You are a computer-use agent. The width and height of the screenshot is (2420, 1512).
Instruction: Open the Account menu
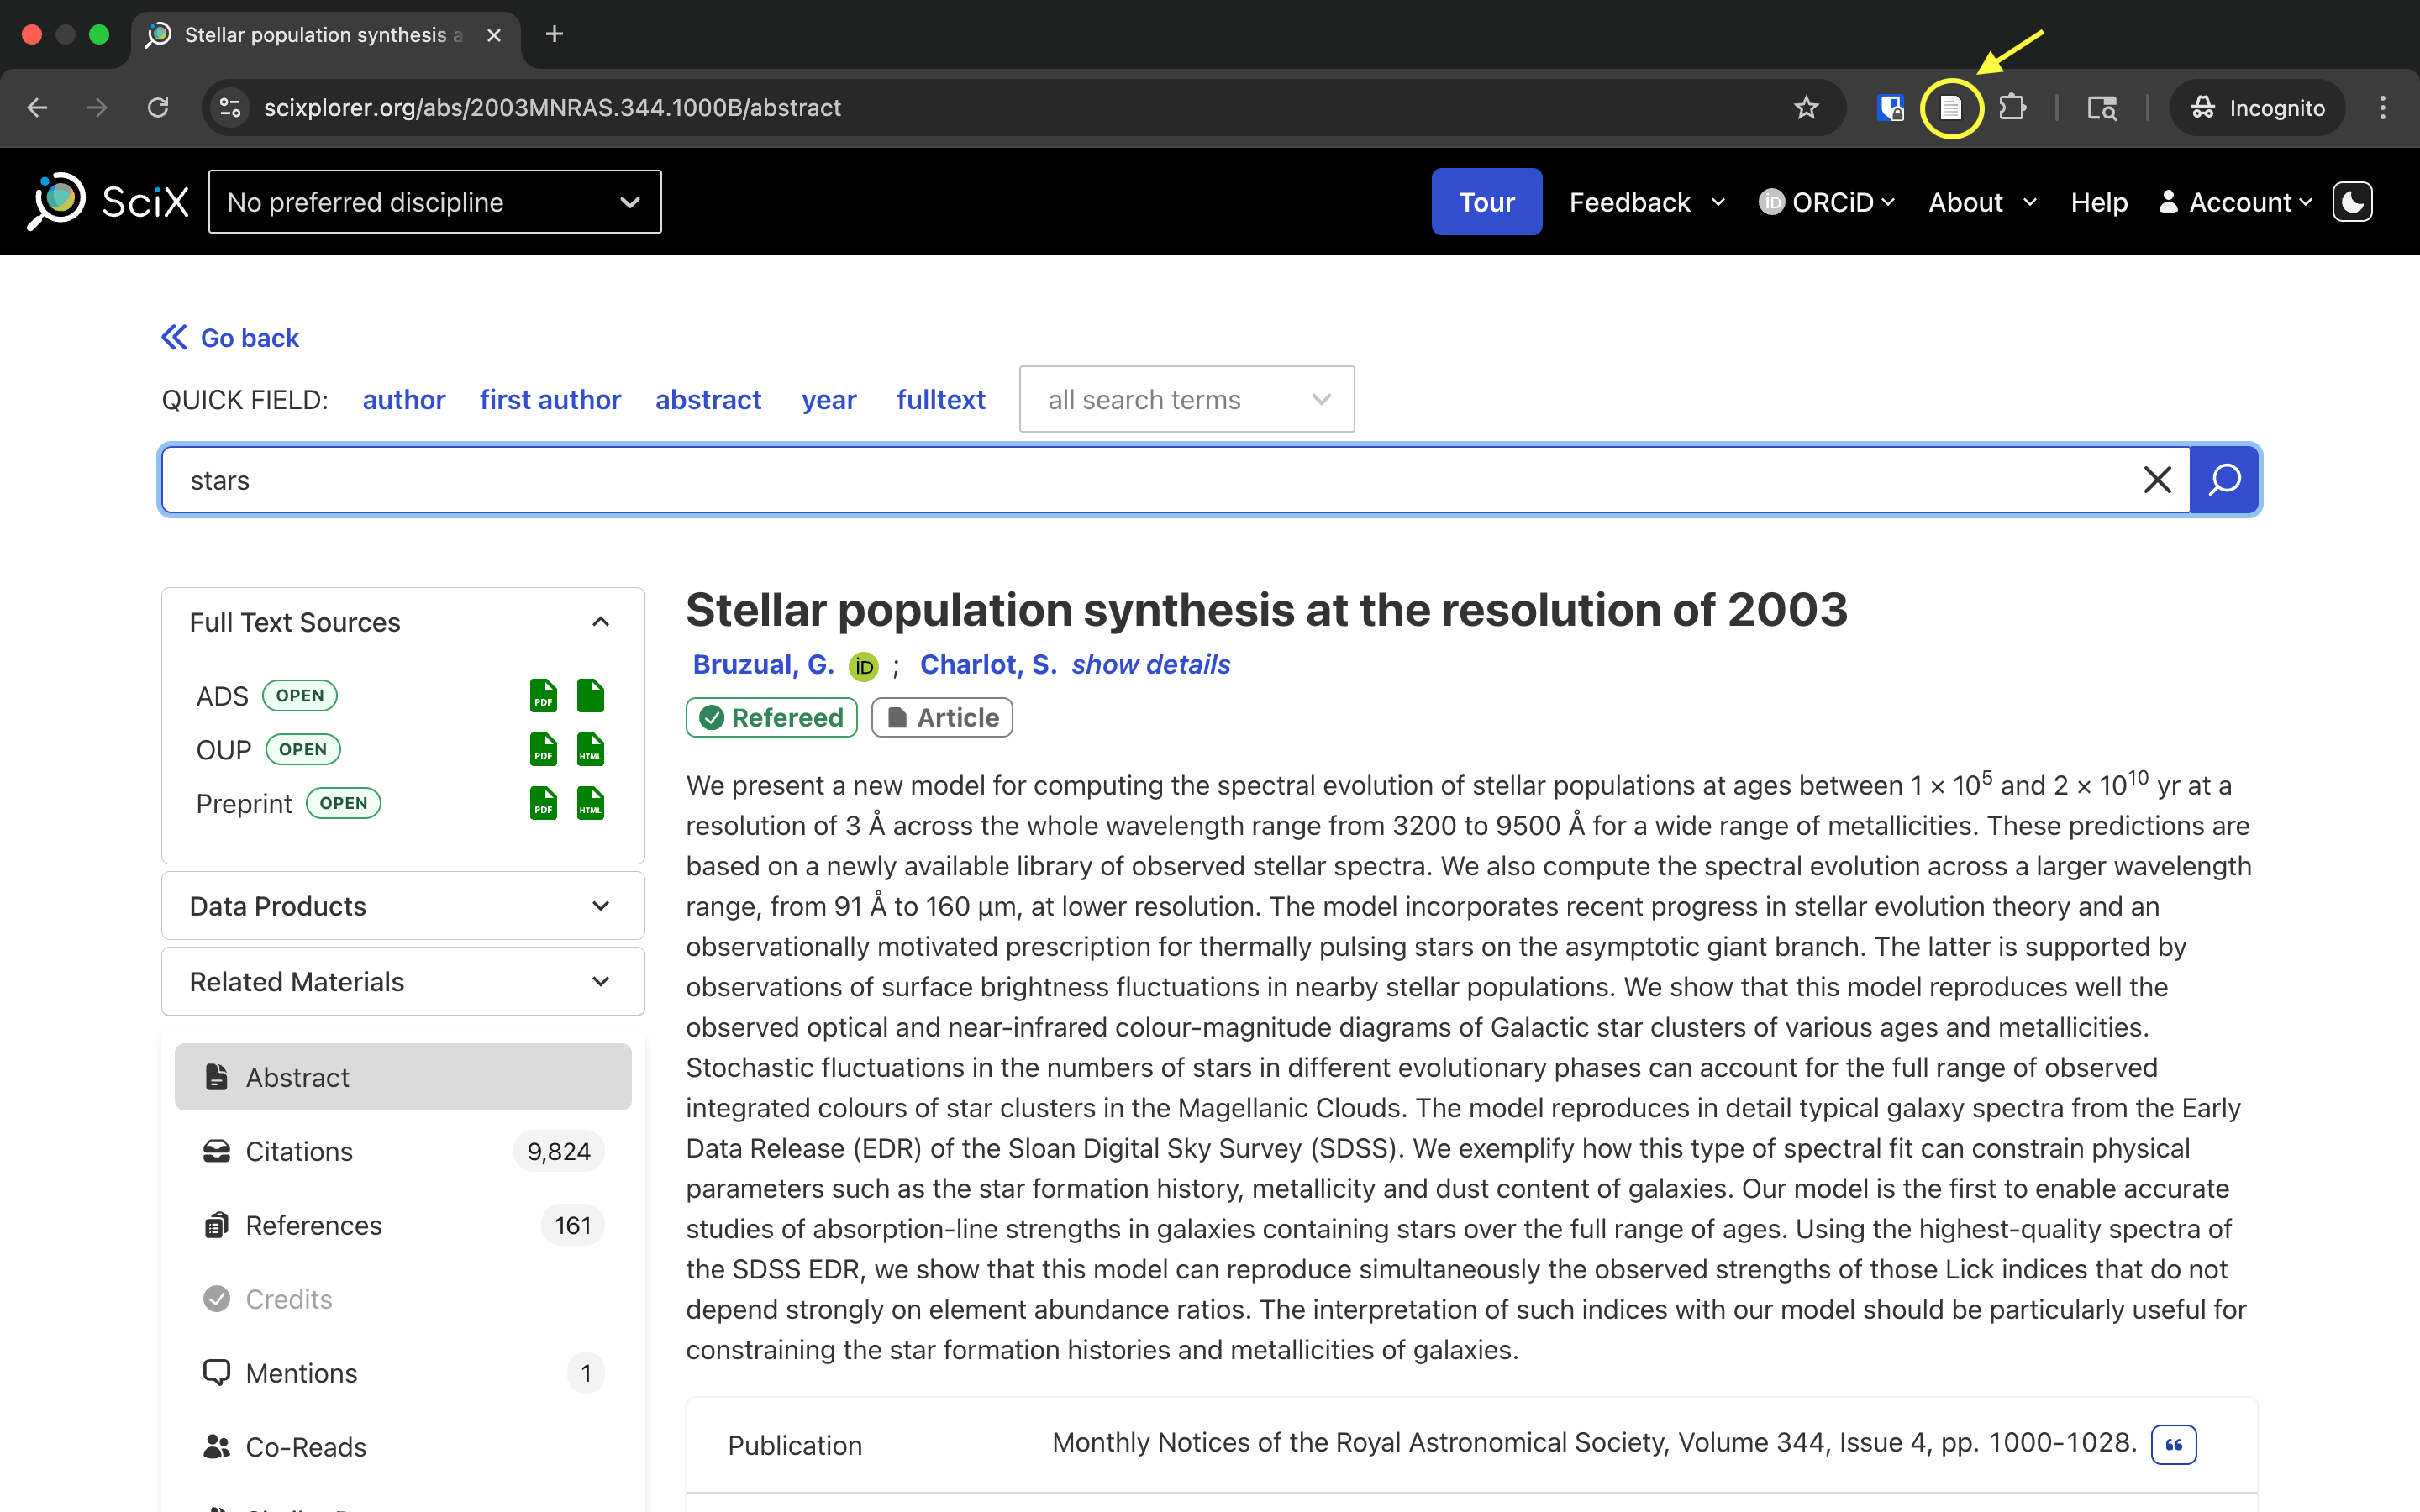click(x=2236, y=202)
